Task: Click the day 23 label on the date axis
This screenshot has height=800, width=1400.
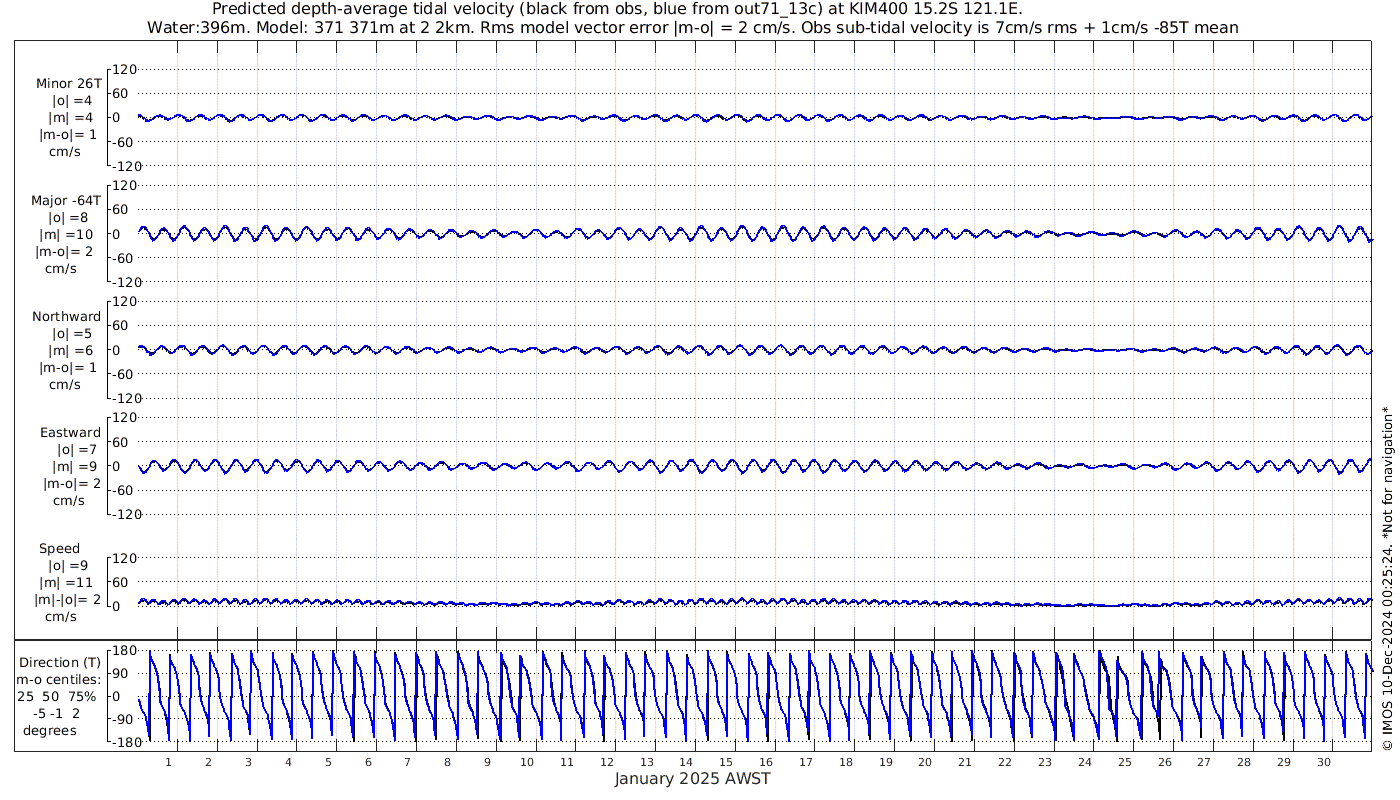Action: pyautogui.click(x=1044, y=762)
